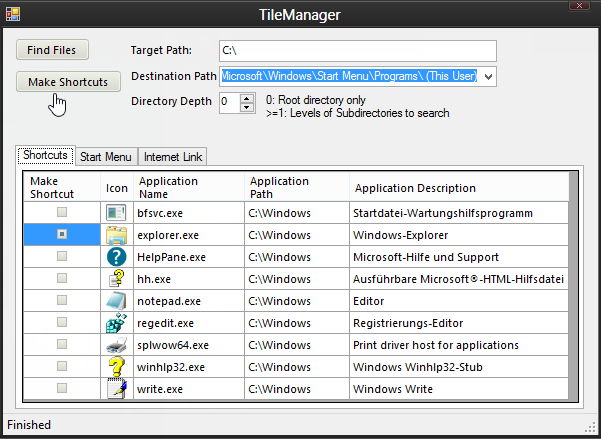The width and height of the screenshot is (601, 439).
Task: Click the notepad.exe icon
Action: (x=116, y=301)
